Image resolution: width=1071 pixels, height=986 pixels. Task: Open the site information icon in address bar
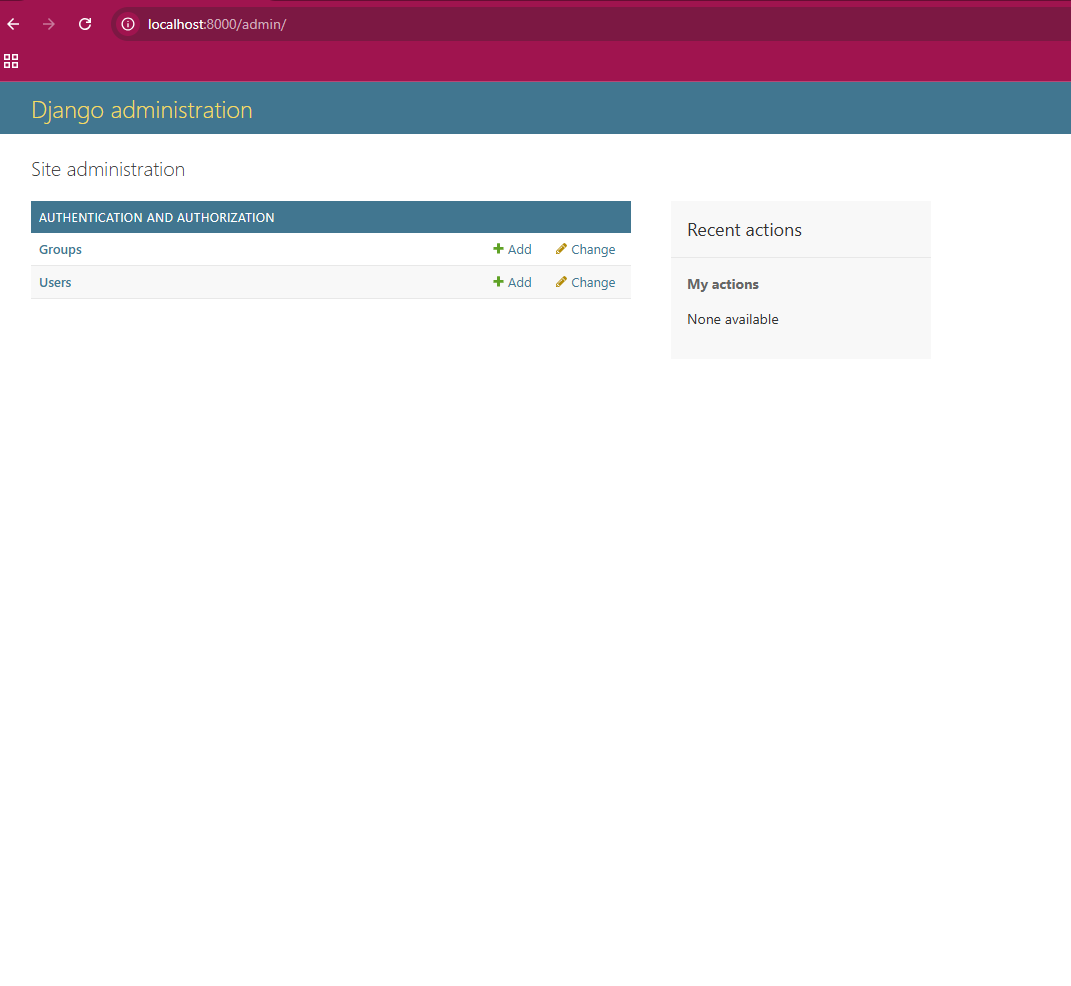point(127,24)
